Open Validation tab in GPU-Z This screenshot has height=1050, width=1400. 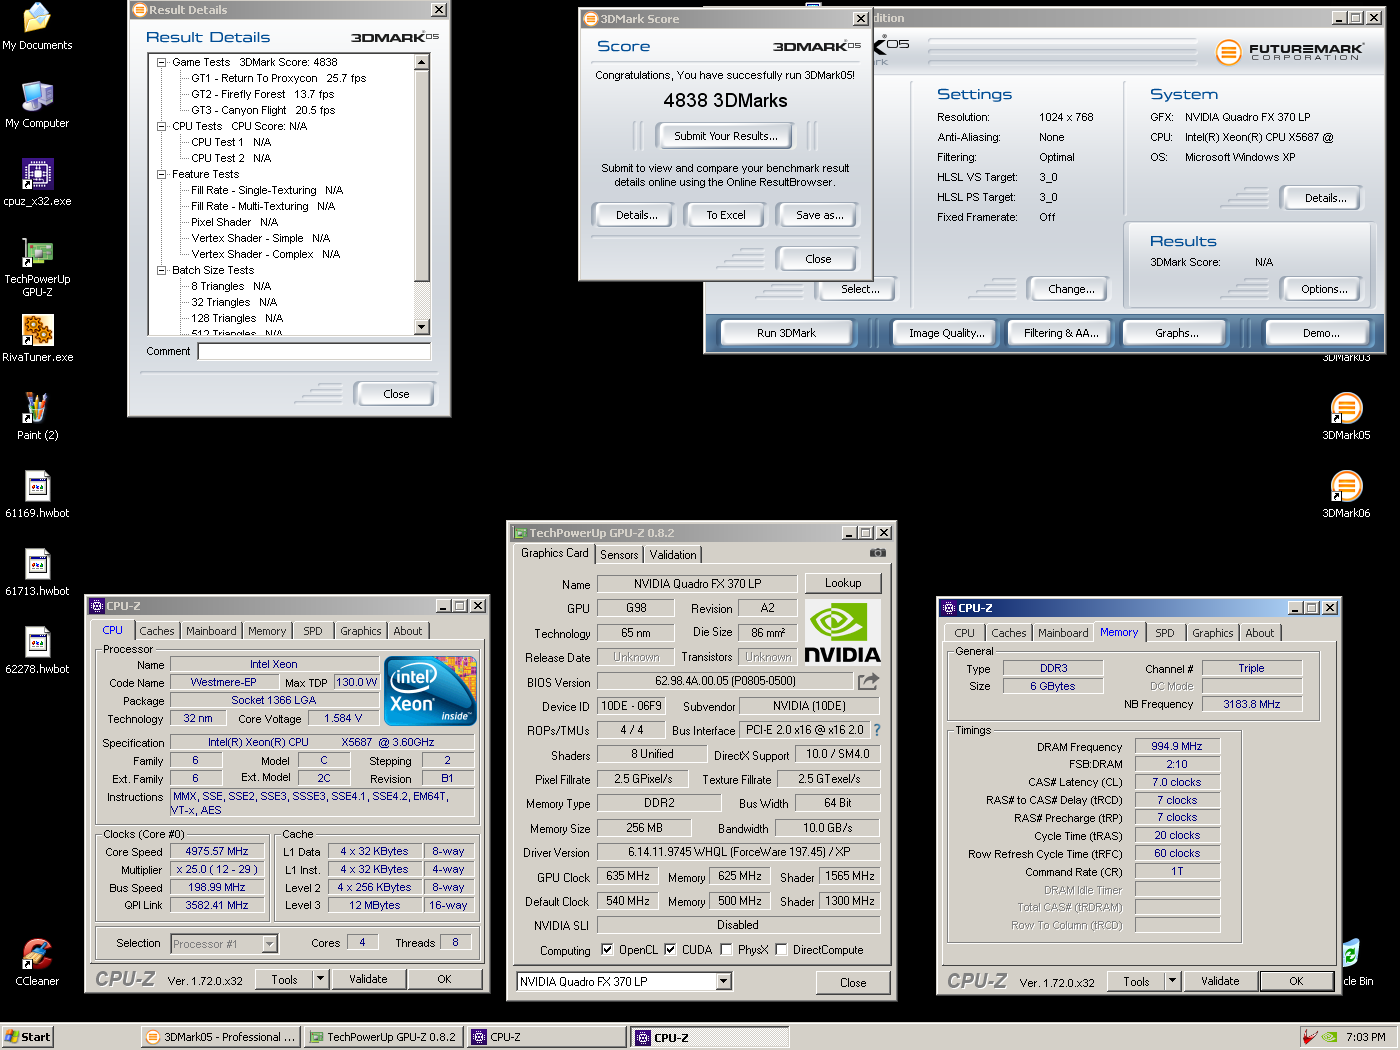point(673,554)
